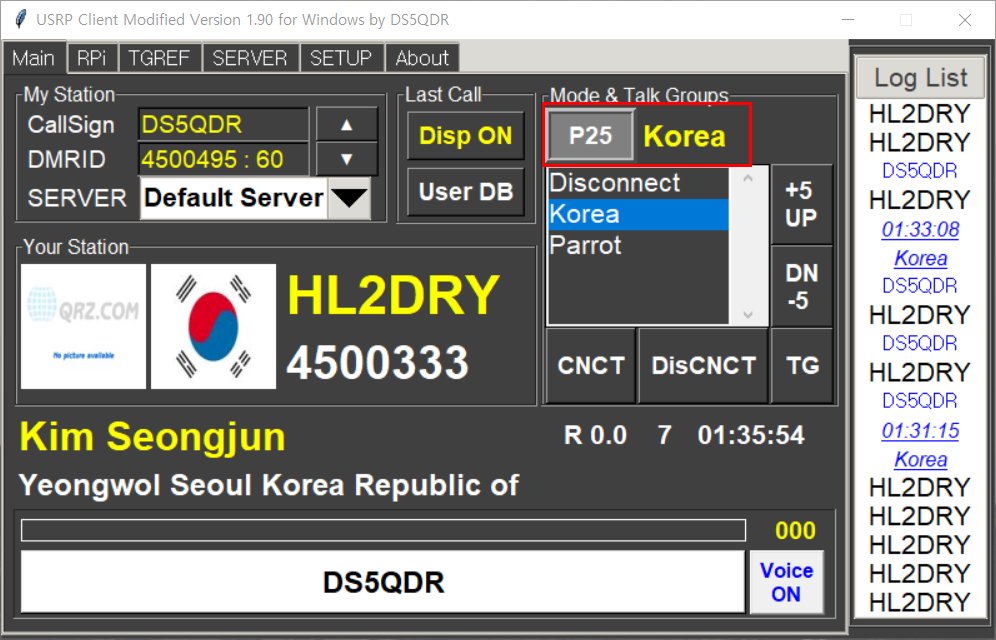This screenshot has height=640, width=996.
Task: Click the up arrow button beside CallSign
Action: (346, 124)
